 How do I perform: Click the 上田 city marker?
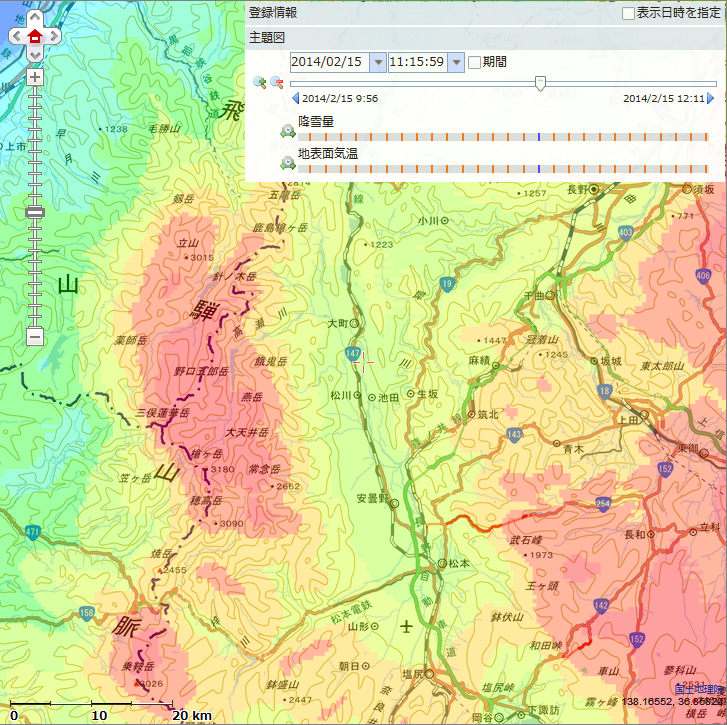point(644,414)
